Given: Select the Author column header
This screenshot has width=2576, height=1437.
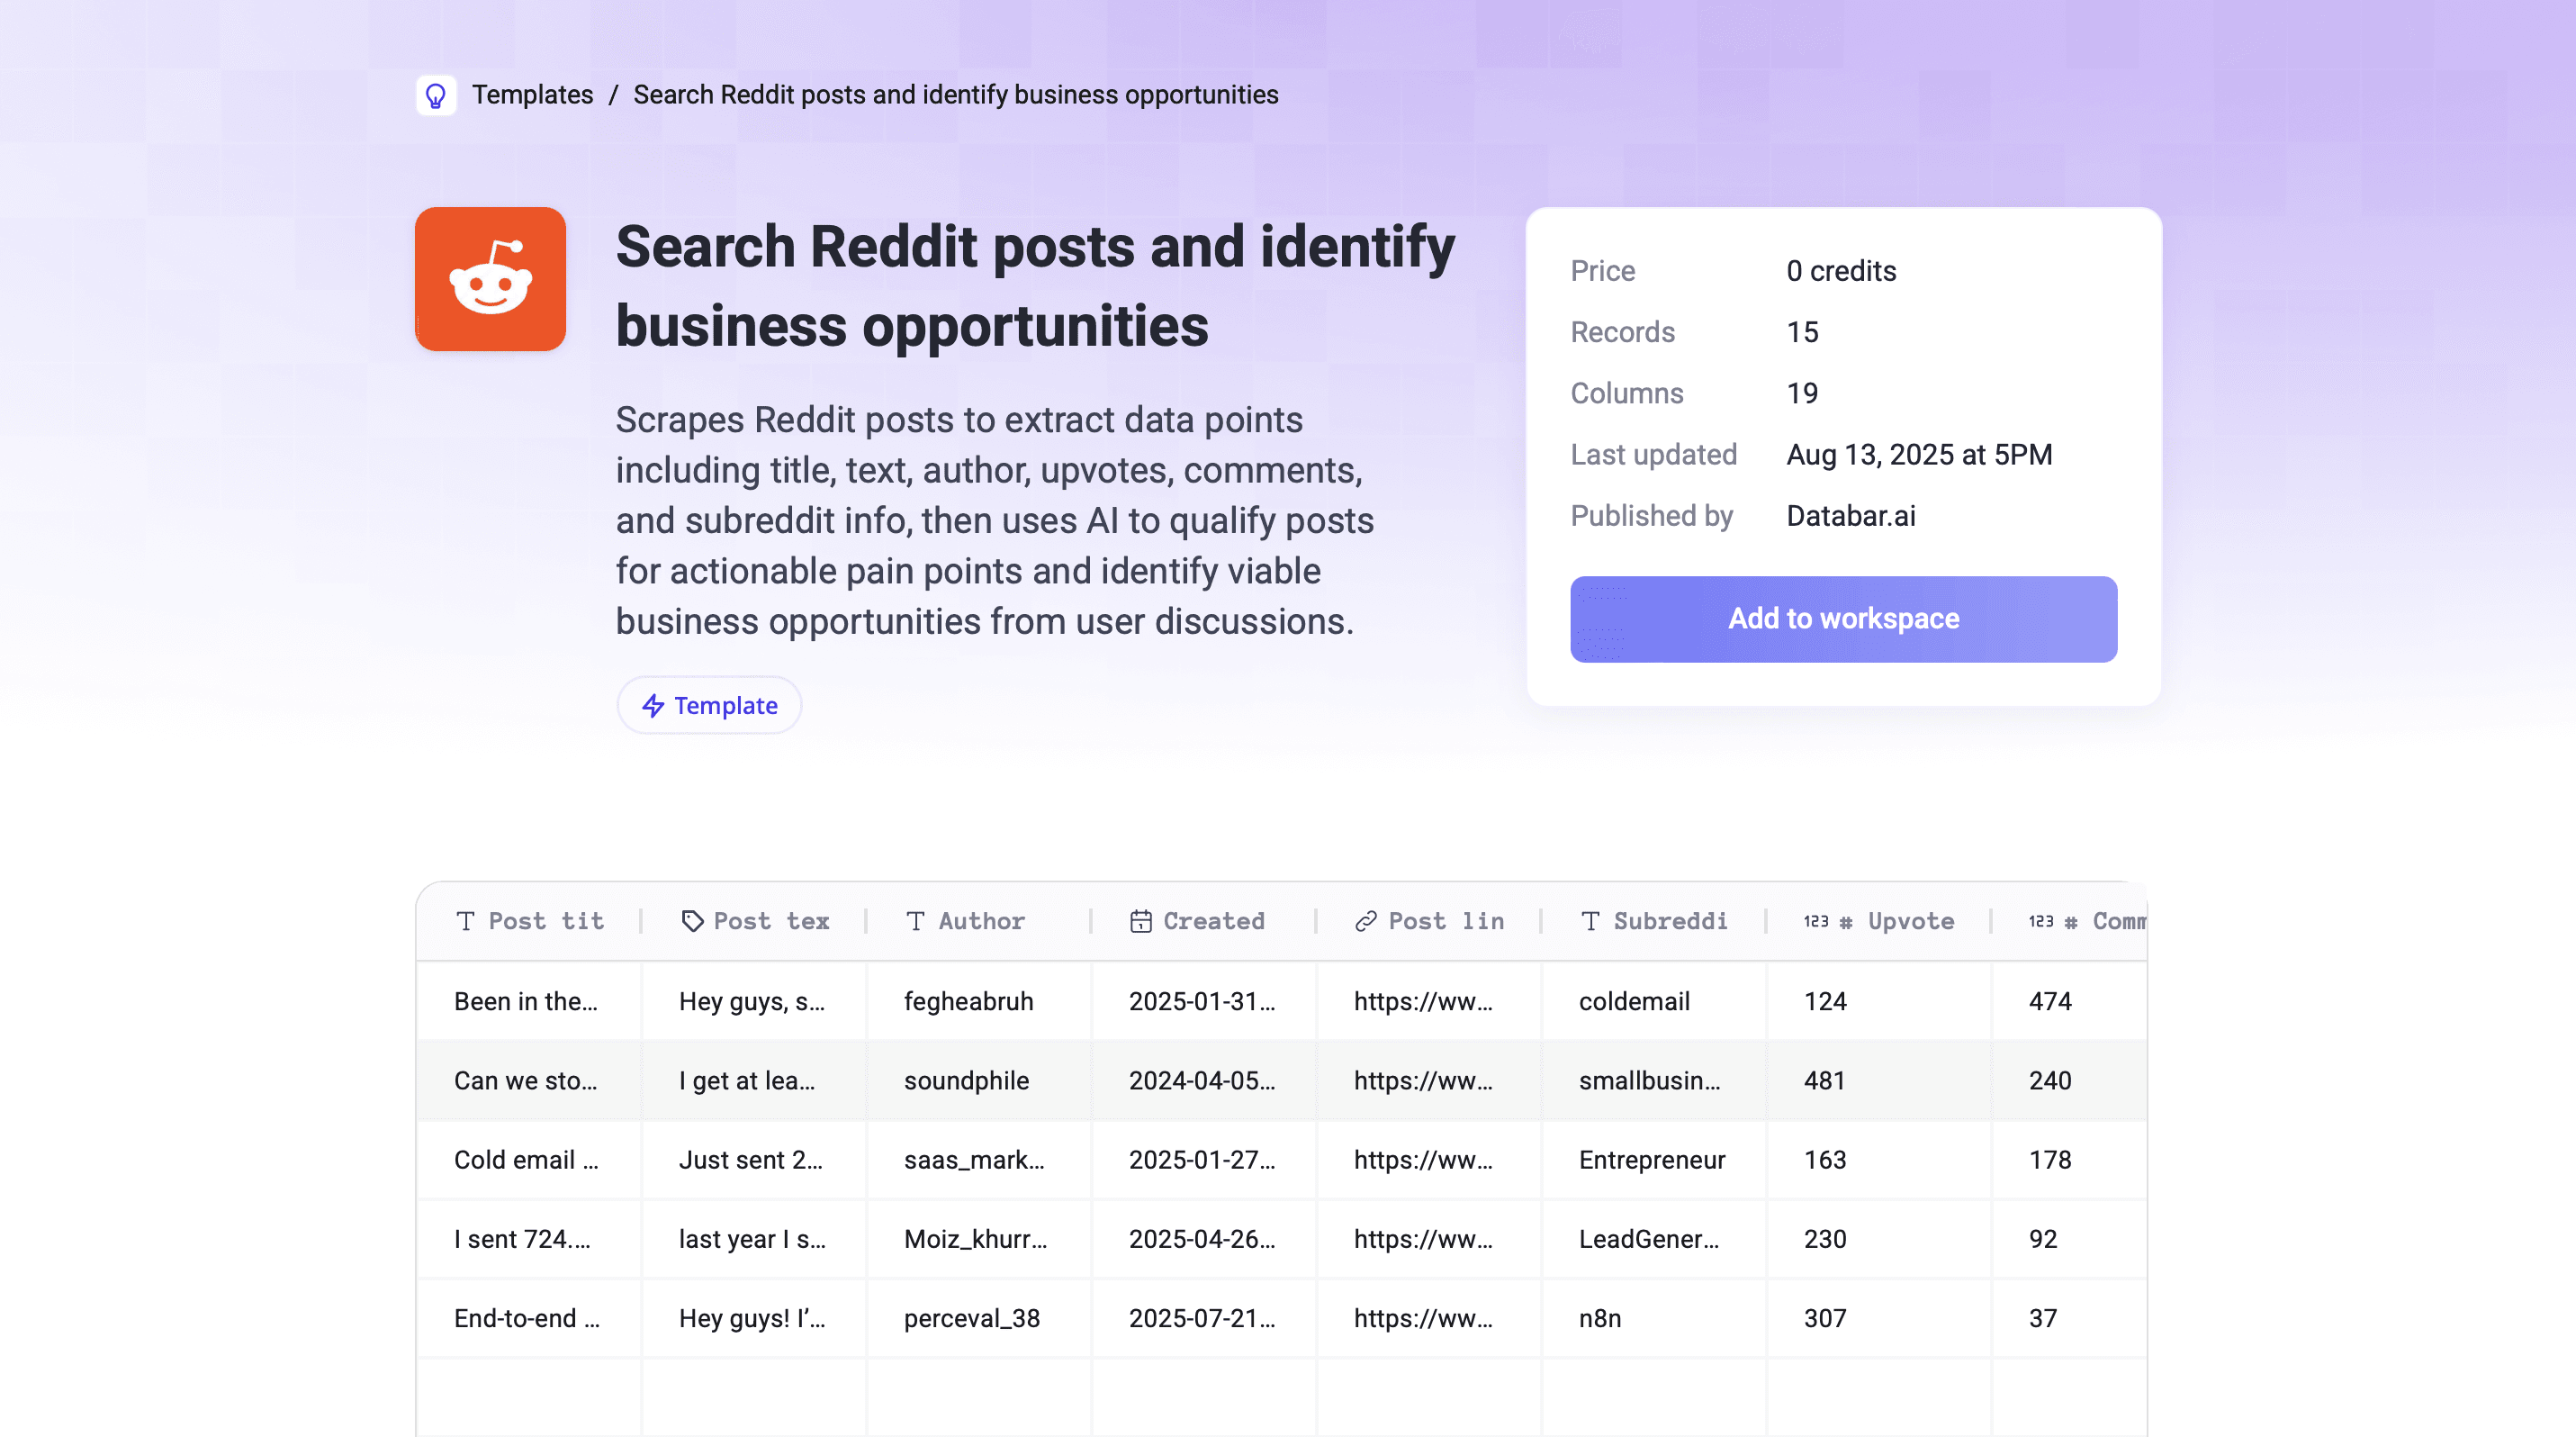Looking at the screenshot, I should [980, 921].
